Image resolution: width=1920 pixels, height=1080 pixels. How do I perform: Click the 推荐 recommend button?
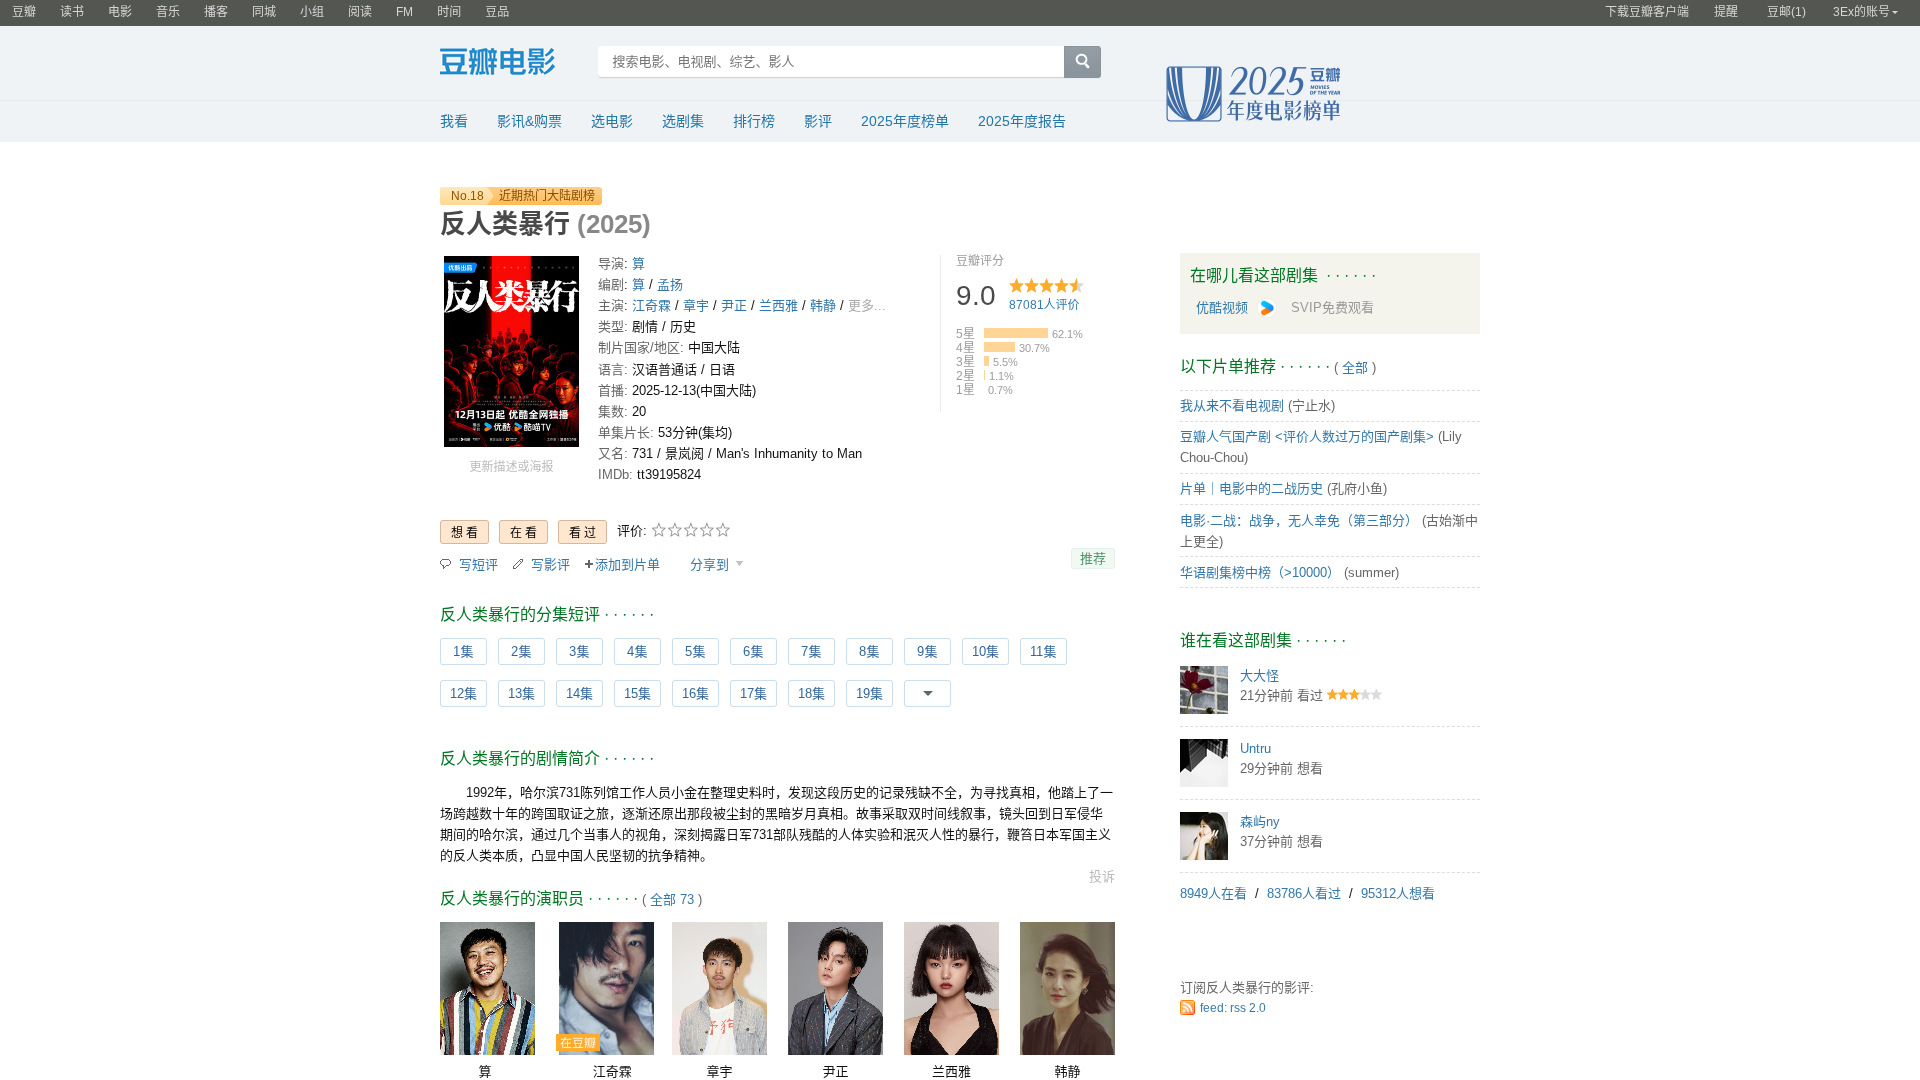[x=1093, y=559]
